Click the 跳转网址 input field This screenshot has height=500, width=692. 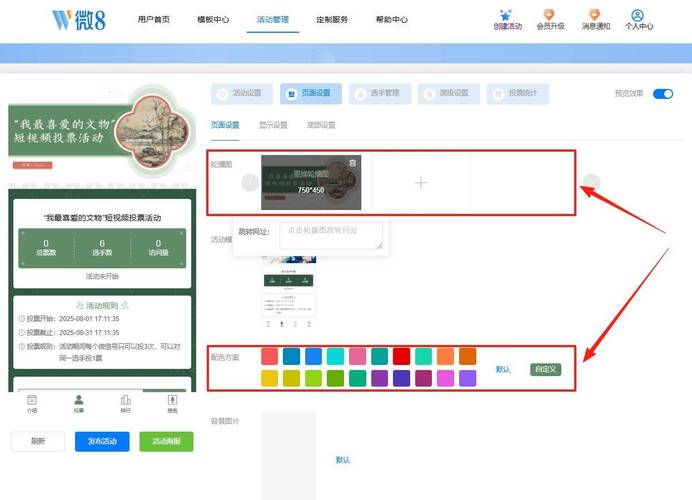pyautogui.click(x=331, y=235)
